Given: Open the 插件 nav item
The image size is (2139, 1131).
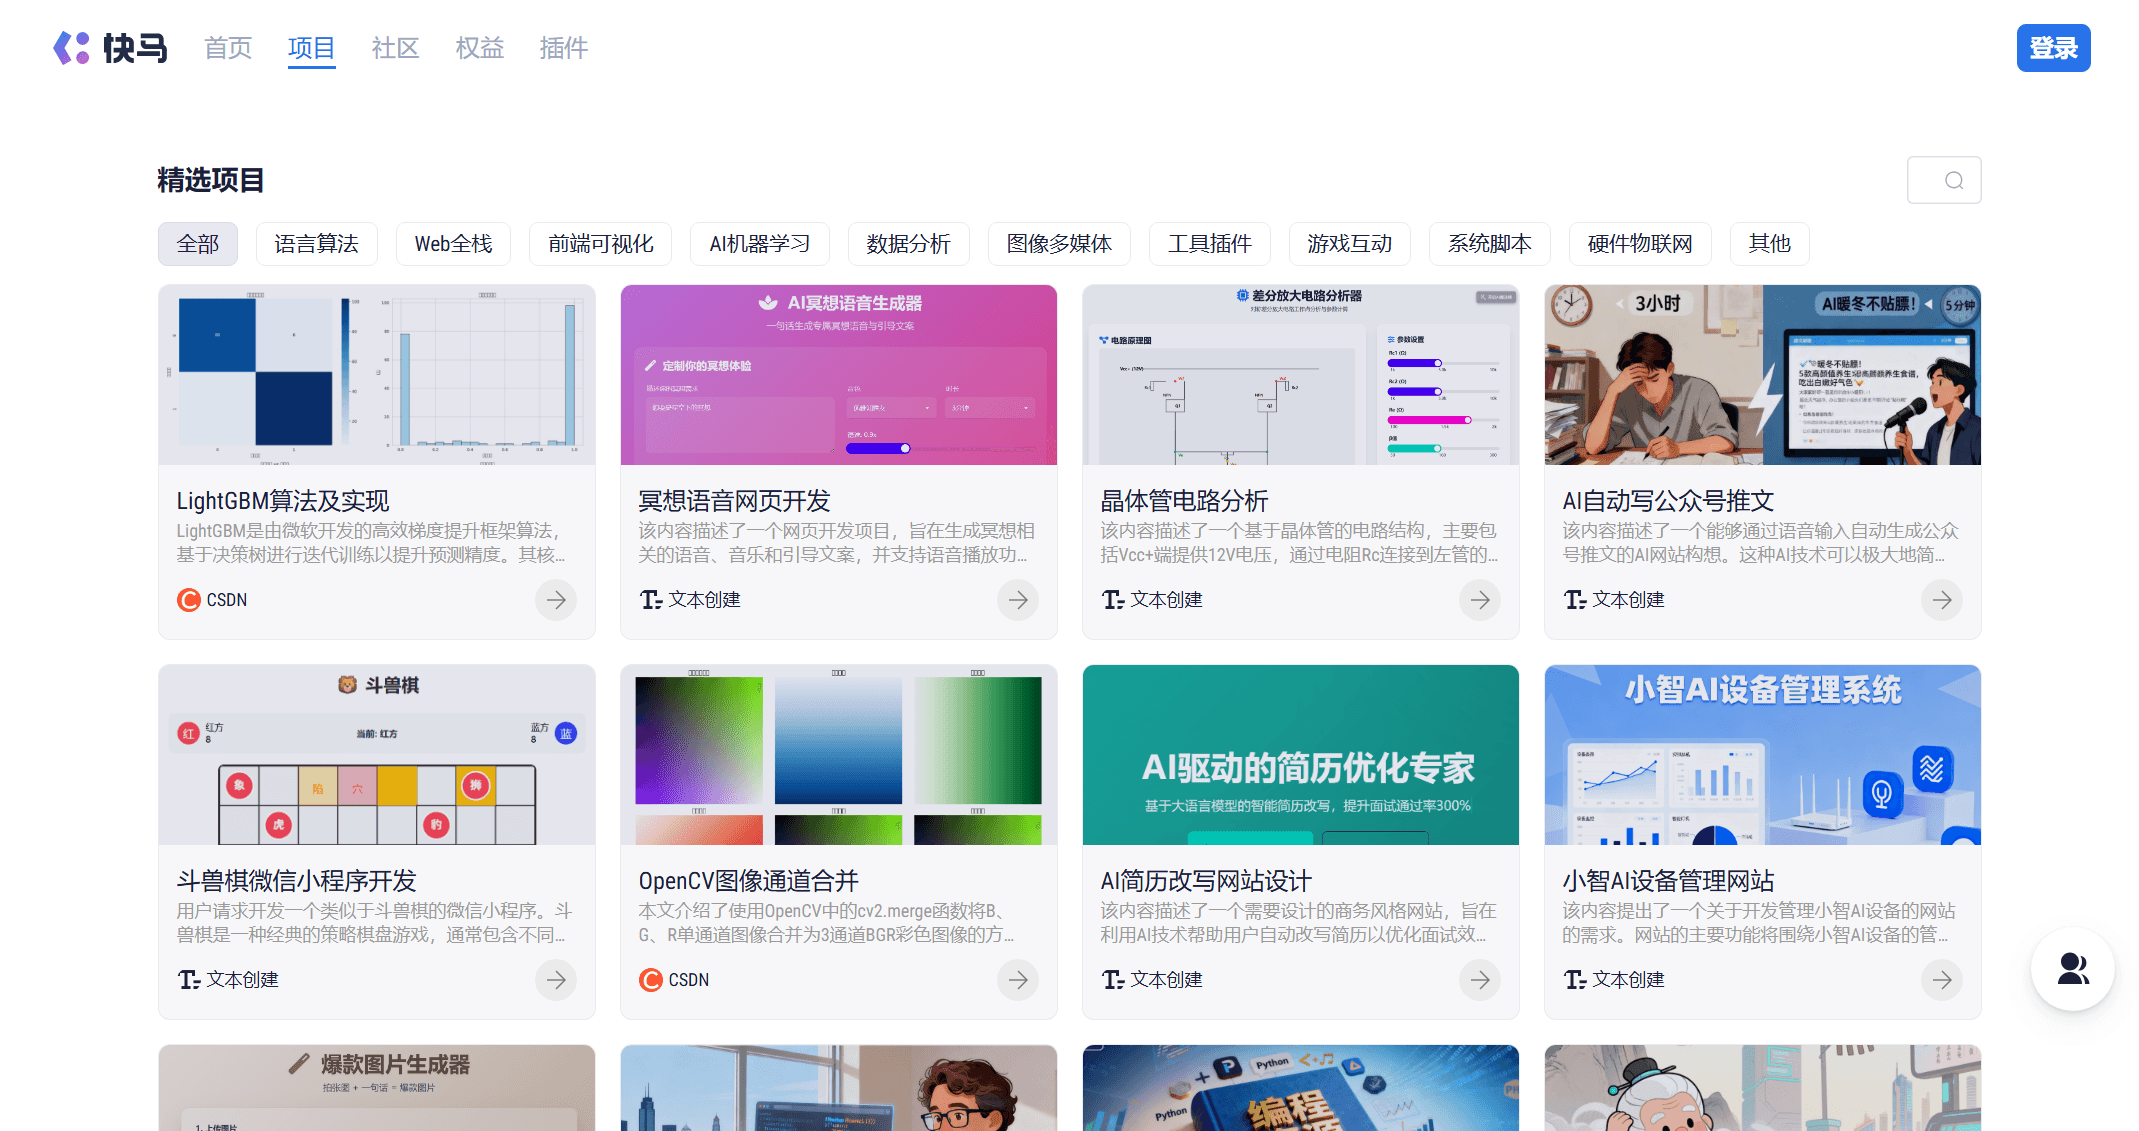Looking at the screenshot, I should click(563, 48).
